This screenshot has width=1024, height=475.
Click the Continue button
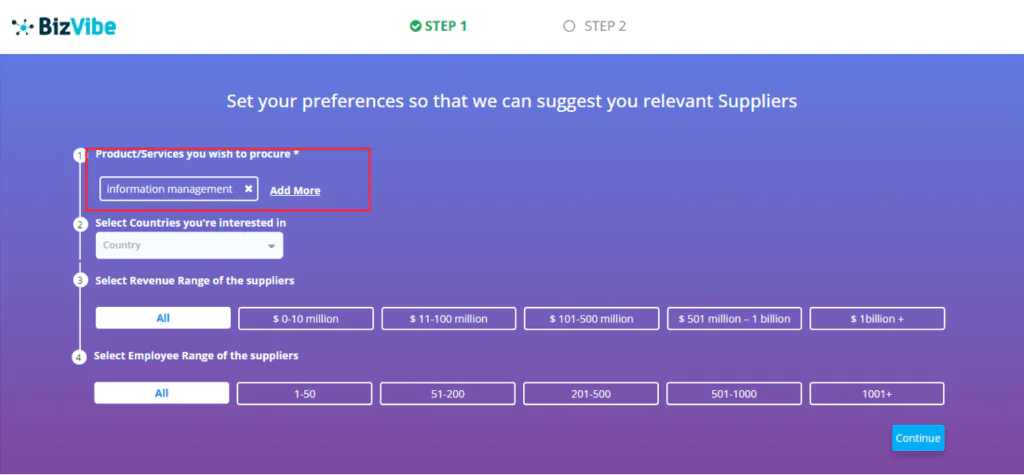pos(918,438)
